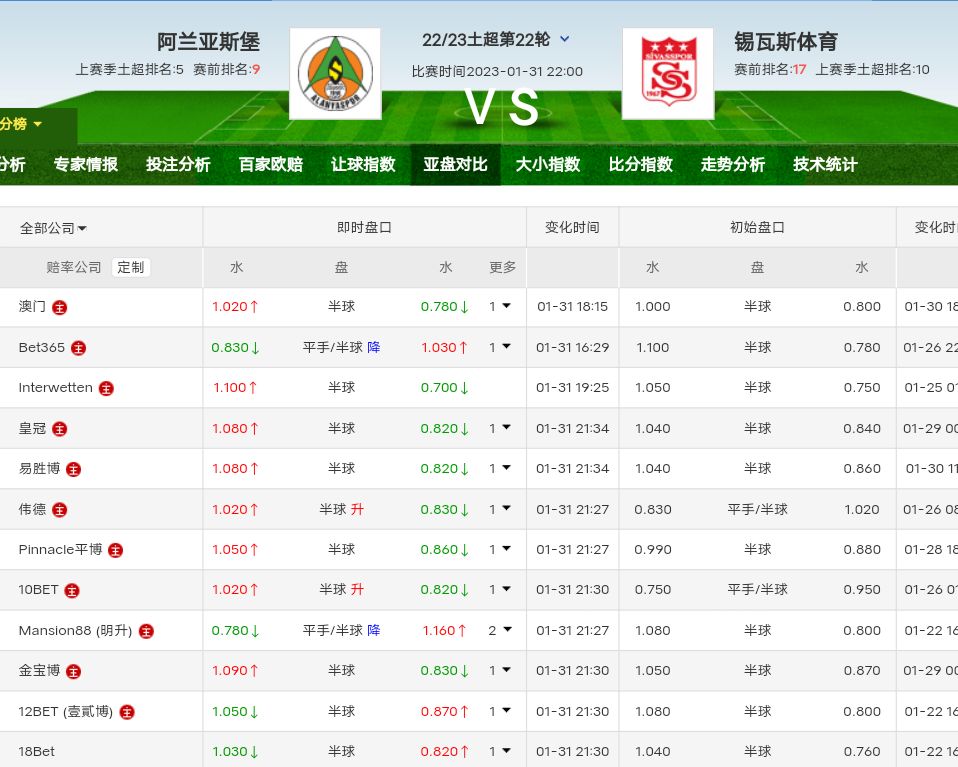Viewport: 958px width, 767px height.
Task: Open the 积分榜 dropdown on the left
Action: point(22,124)
